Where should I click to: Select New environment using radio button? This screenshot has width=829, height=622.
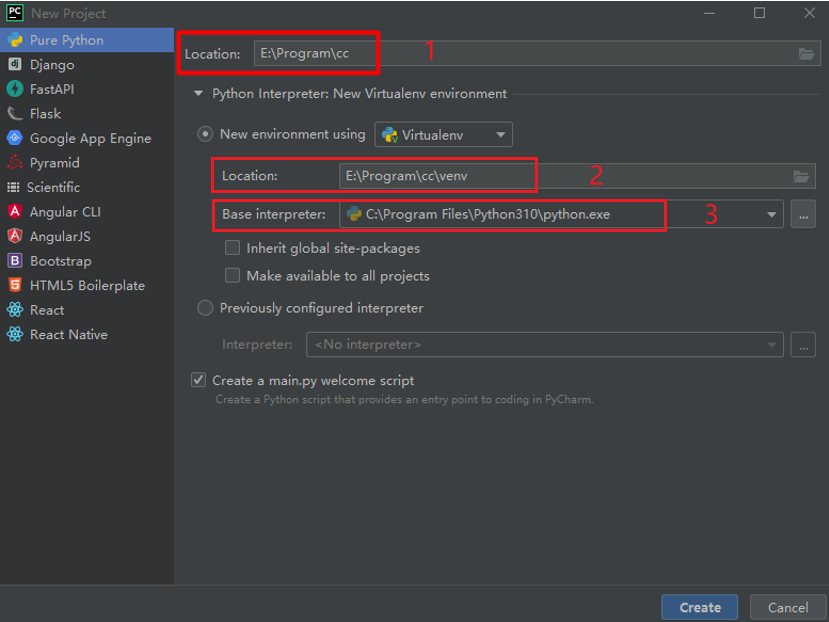pos(205,134)
